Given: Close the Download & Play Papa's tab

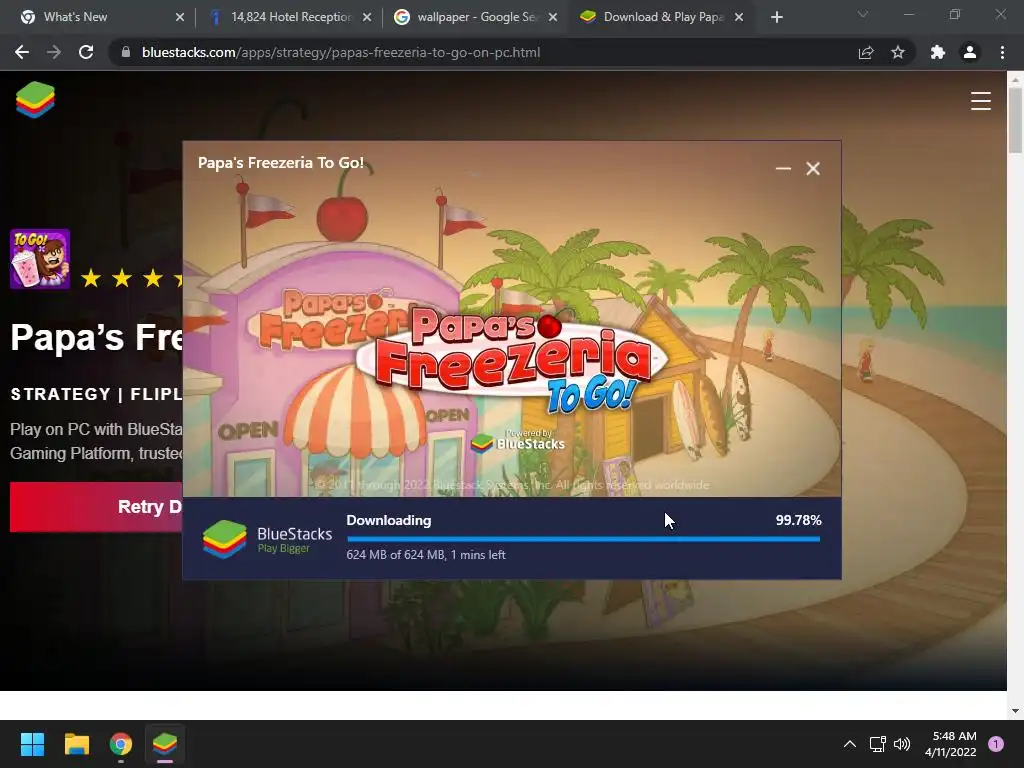Looking at the screenshot, I should [x=739, y=17].
